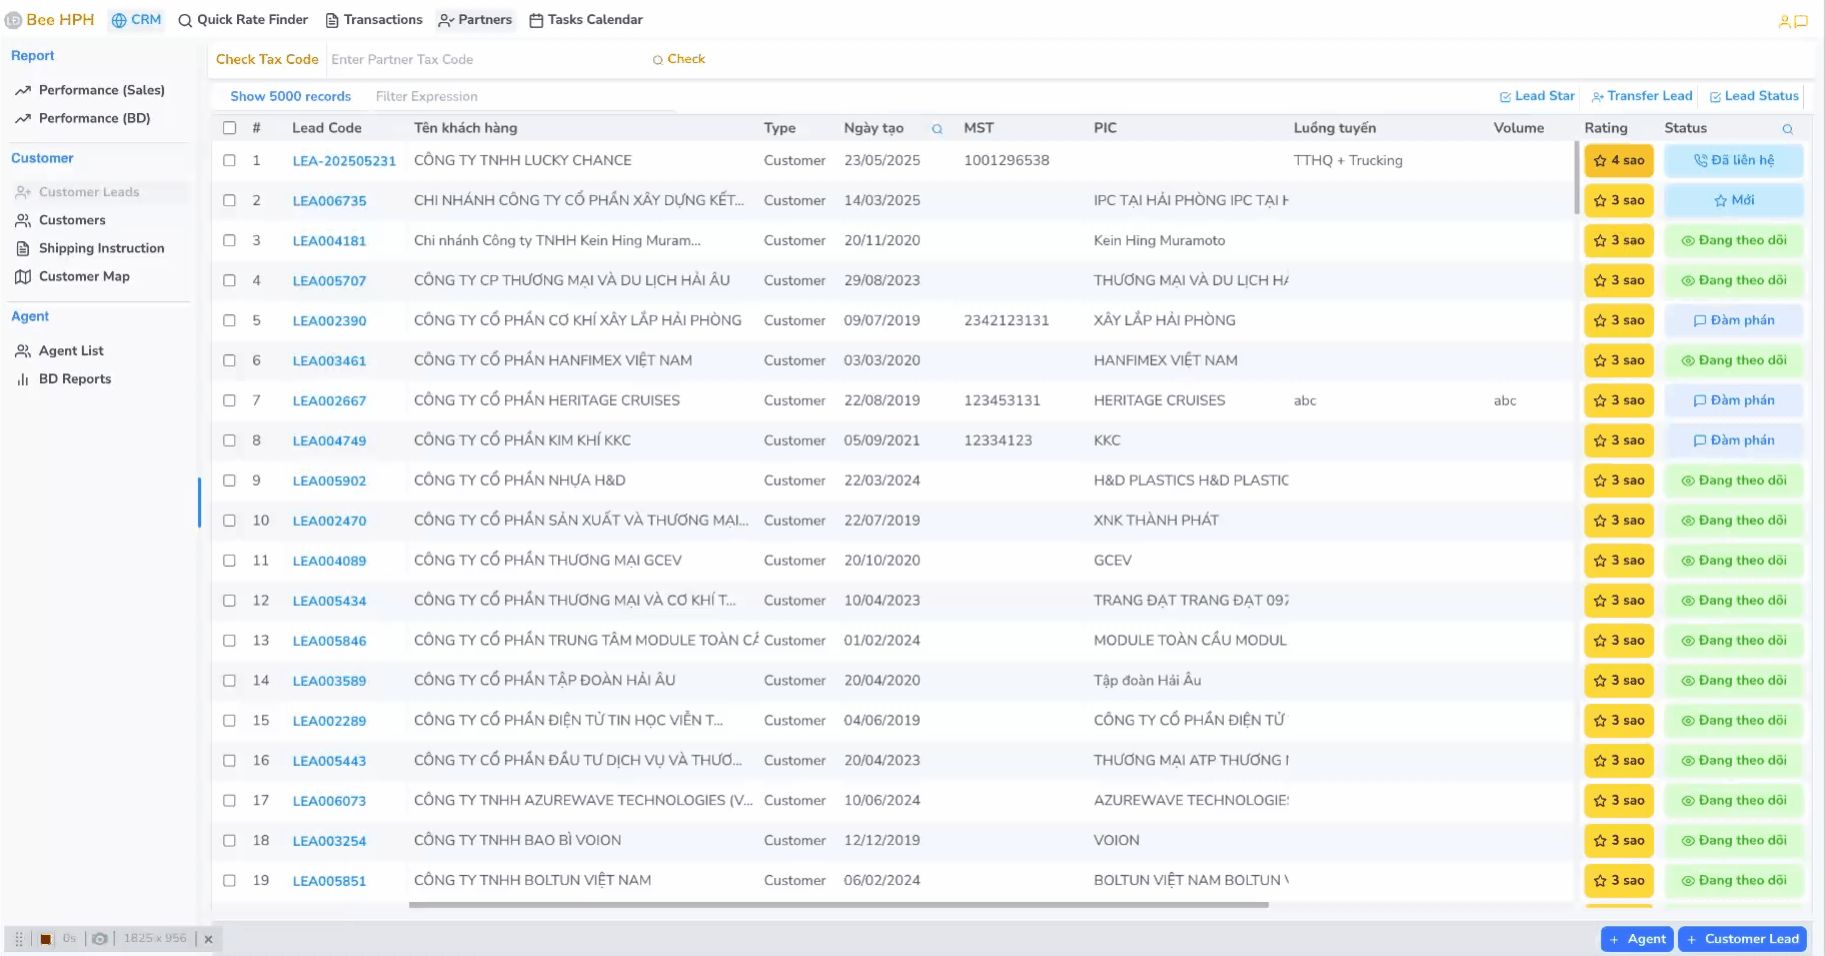Switch to Transactions tab
The height and width of the screenshot is (956, 1825).
click(374, 20)
